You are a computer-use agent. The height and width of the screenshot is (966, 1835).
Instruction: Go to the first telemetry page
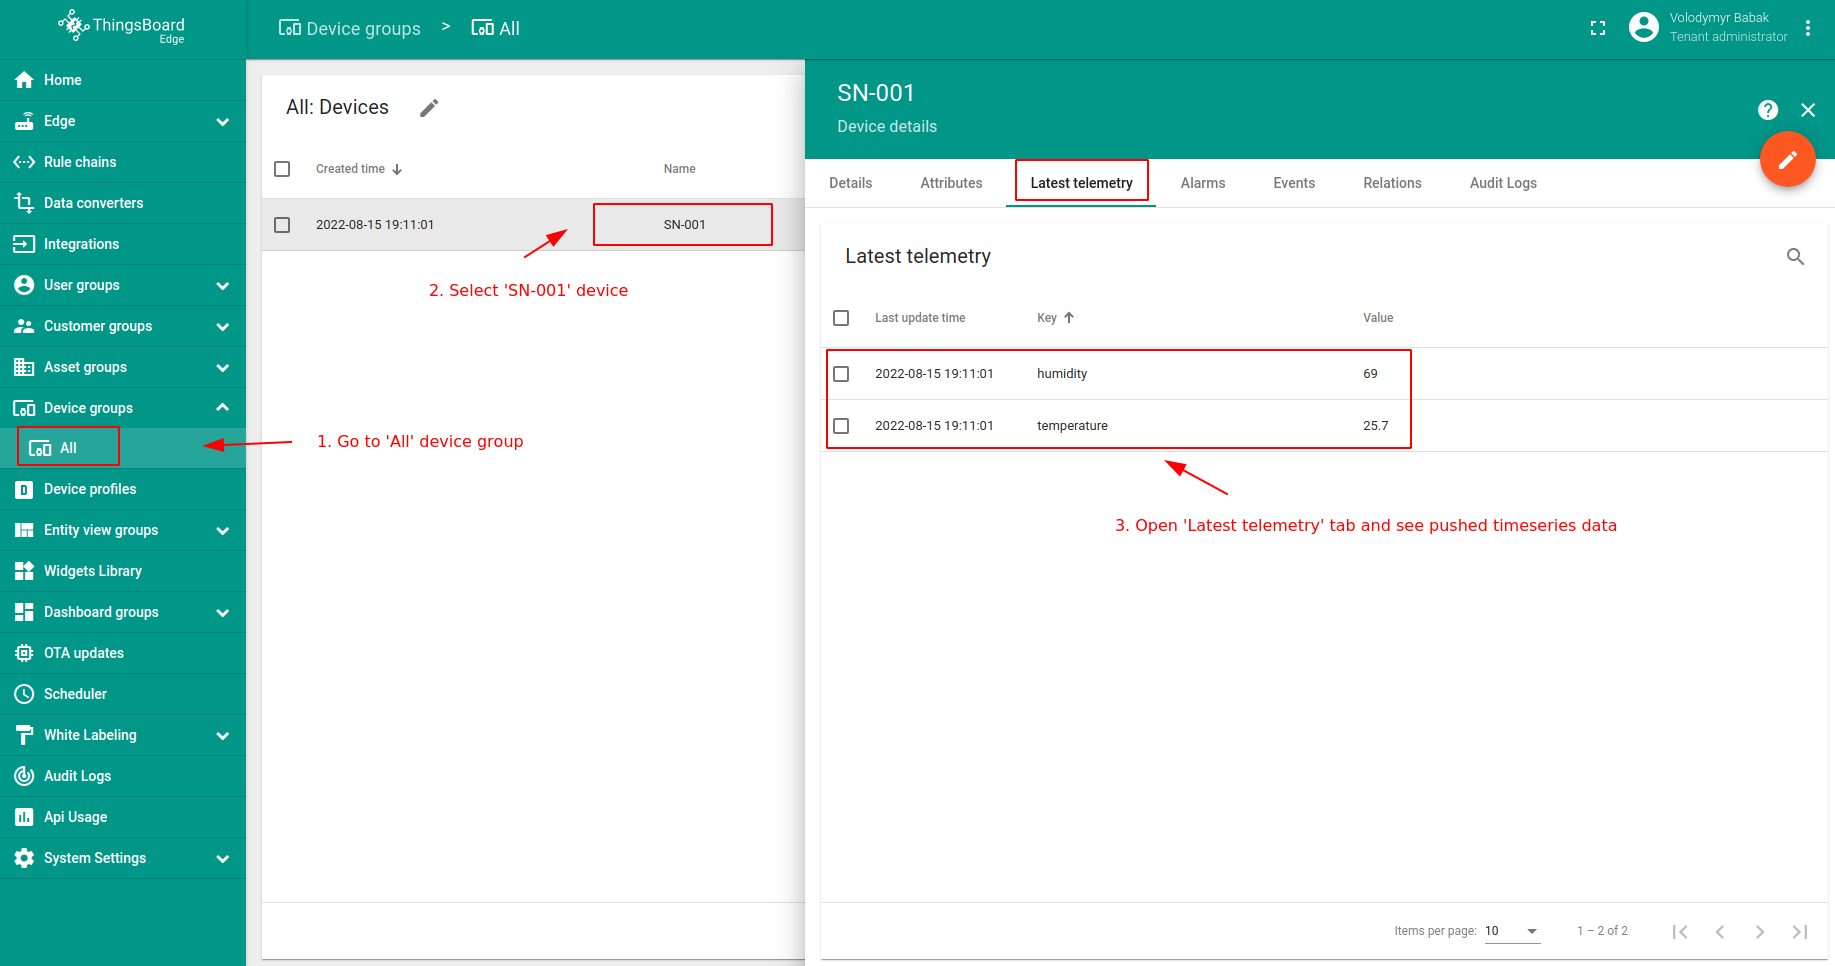point(1680,932)
